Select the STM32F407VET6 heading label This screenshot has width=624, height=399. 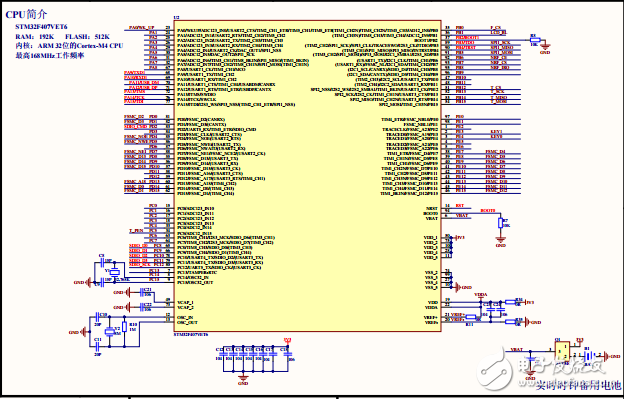coord(41,27)
